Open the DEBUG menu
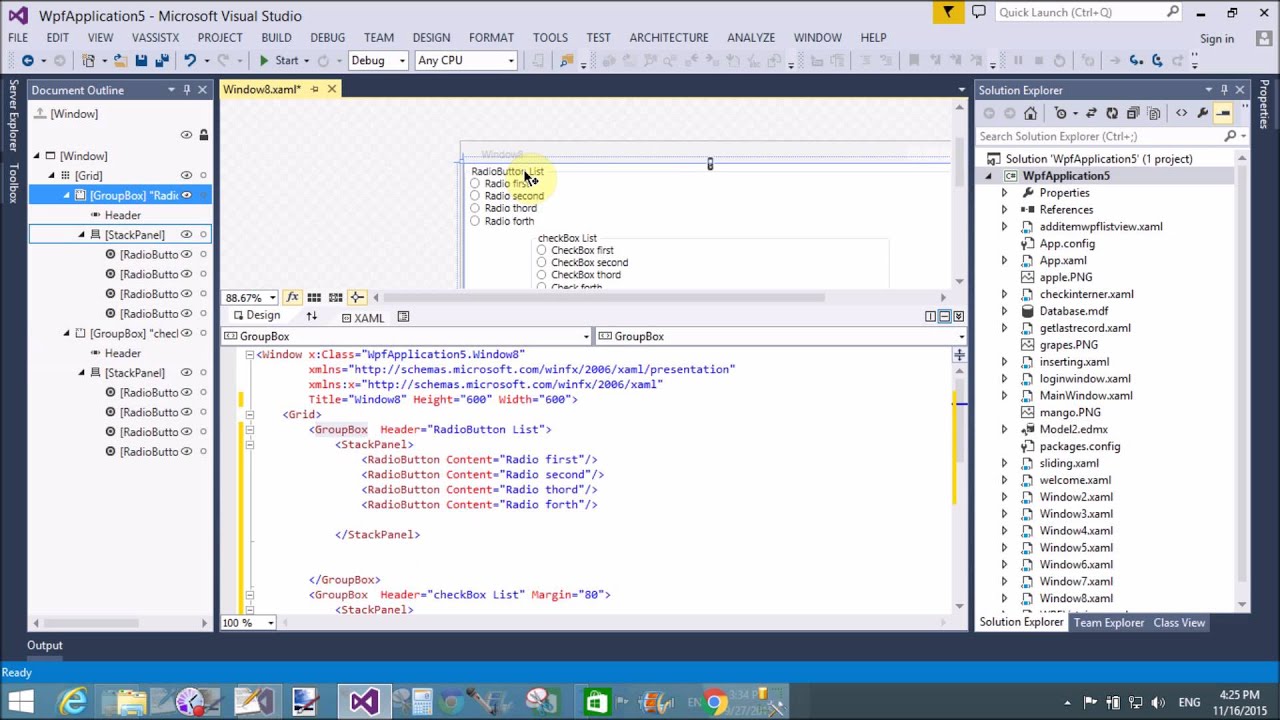The height and width of the screenshot is (720, 1280). [x=327, y=37]
